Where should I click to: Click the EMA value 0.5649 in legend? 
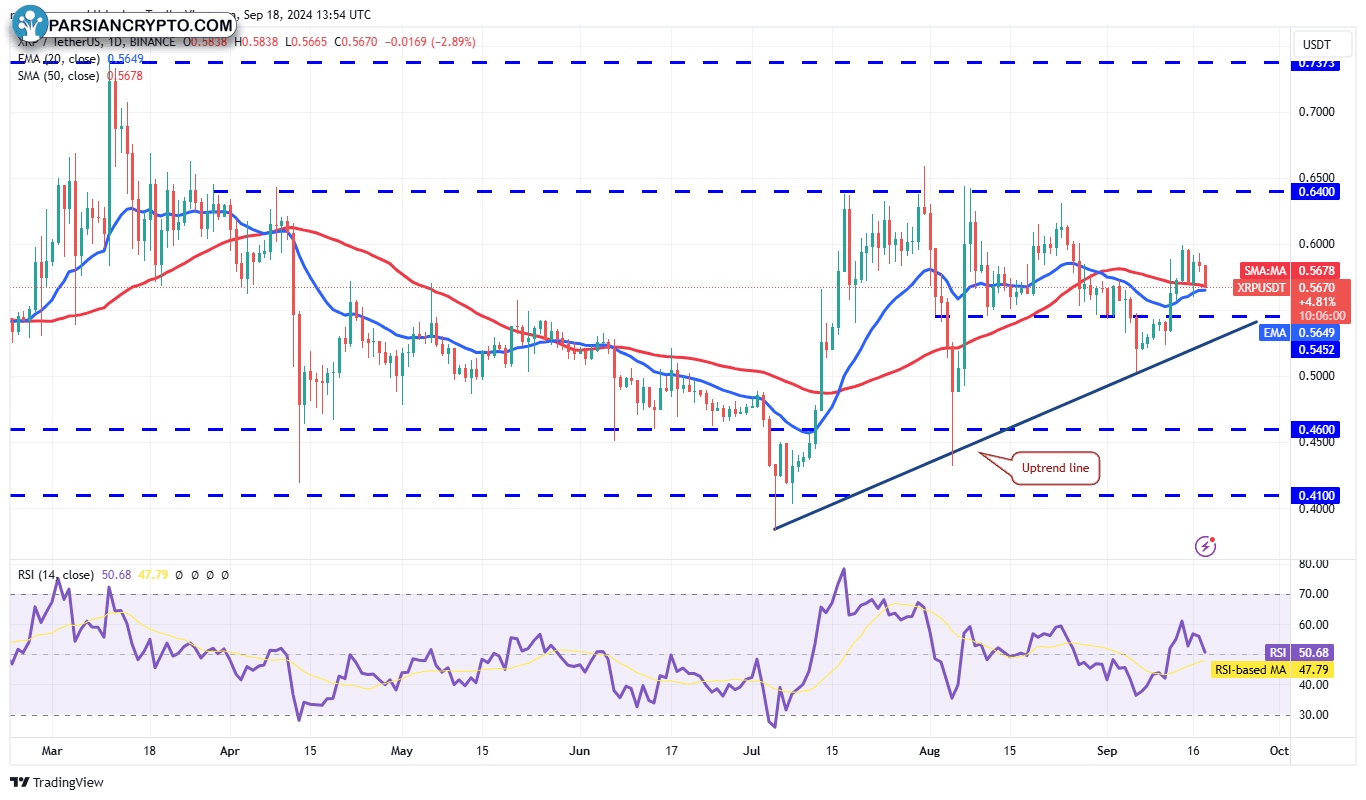[127, 59]
